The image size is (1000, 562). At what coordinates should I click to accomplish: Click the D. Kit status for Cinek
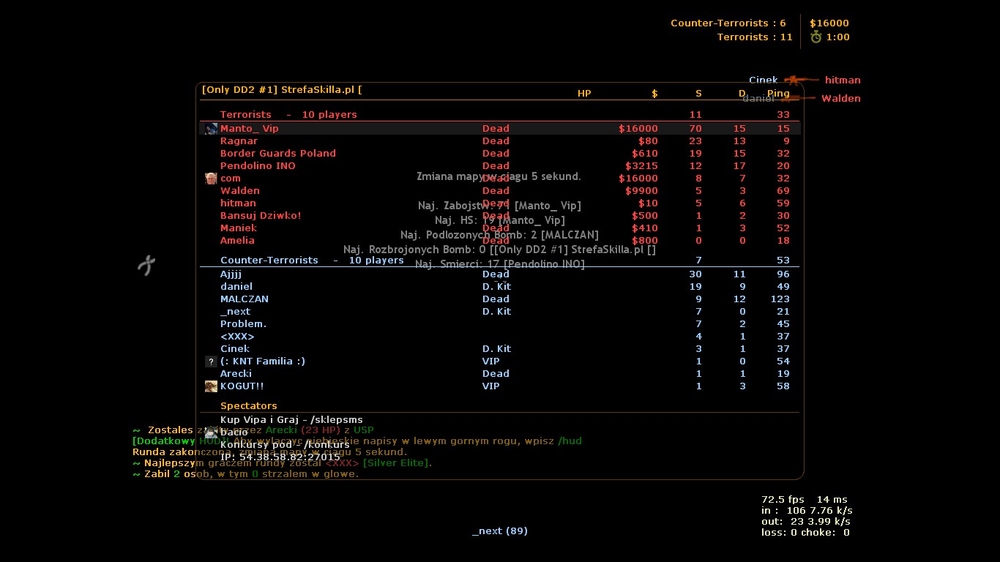[x=496, y=349]
